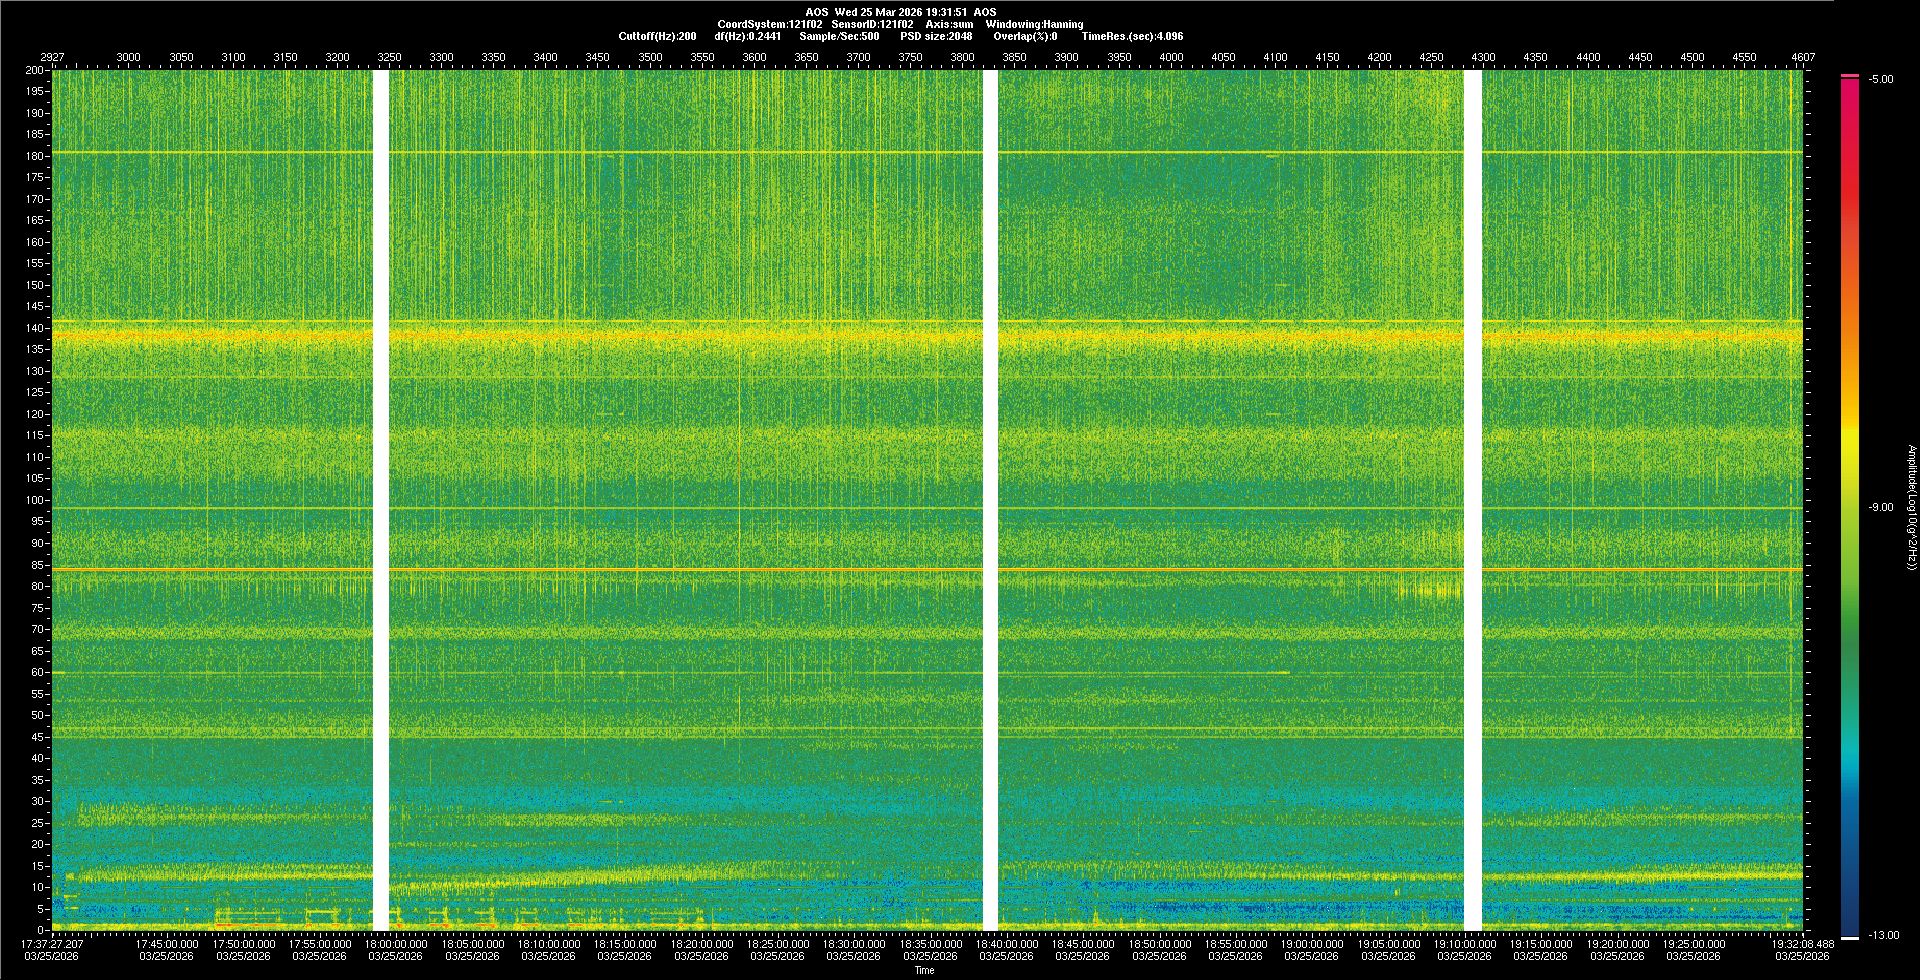Click the 200 Hz label on frequency axis
Screen dimensions: 1920x980
point(34,70)
